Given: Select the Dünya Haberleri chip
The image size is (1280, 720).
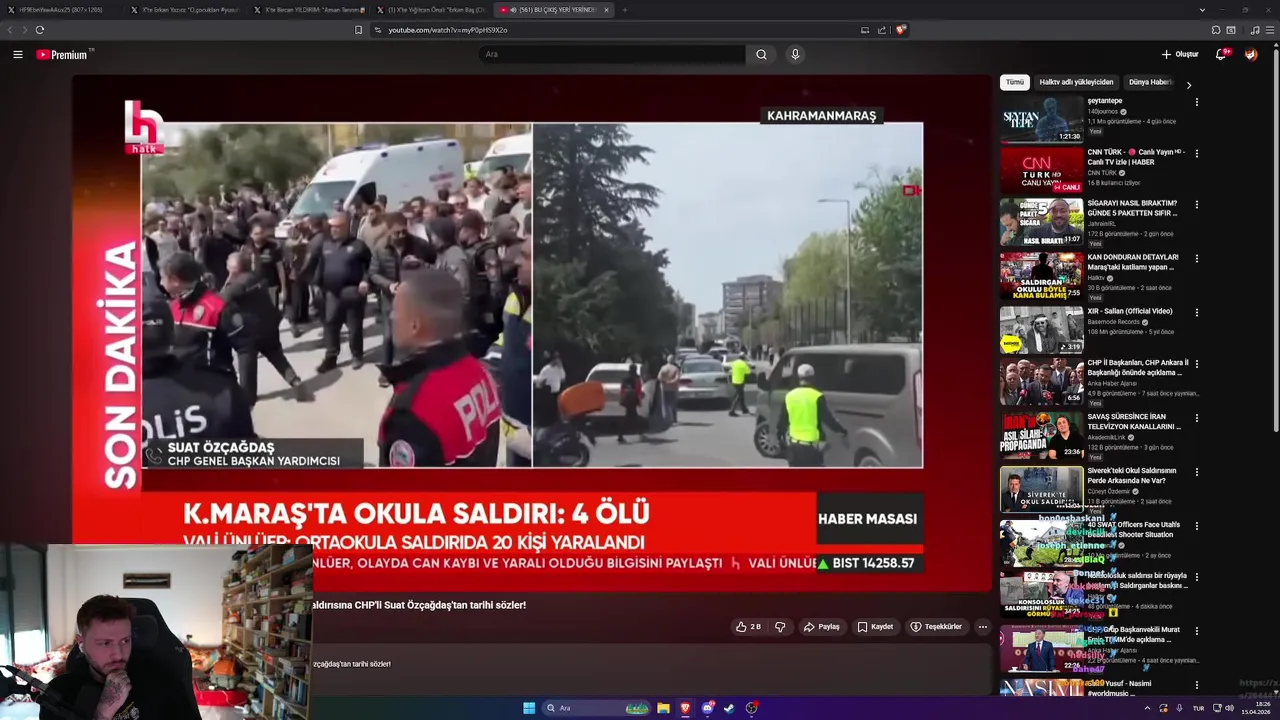Looking at the screenshot, I should click(1150, 82).
